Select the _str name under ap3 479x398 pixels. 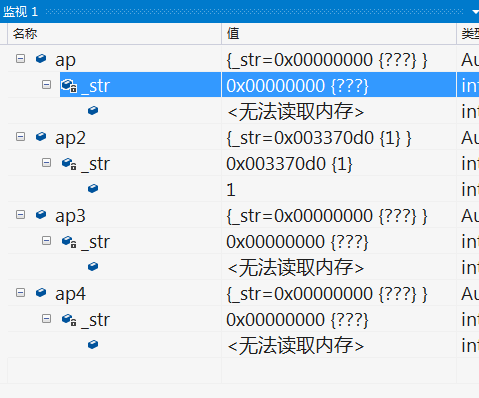(x=95, y=242)
